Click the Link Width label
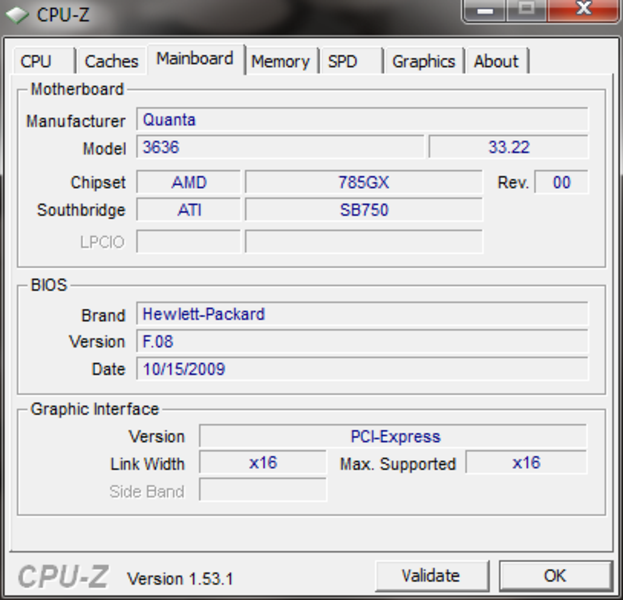623x600 pixels. [147, 464]
